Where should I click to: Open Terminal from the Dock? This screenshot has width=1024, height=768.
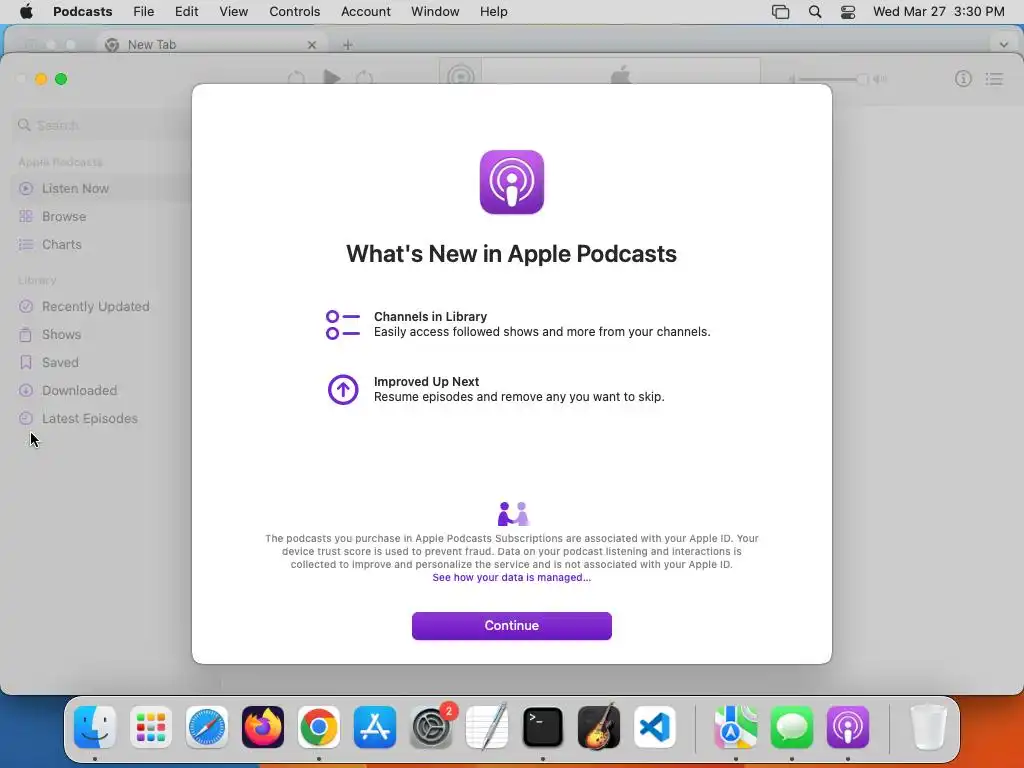(x=543, y=727)
